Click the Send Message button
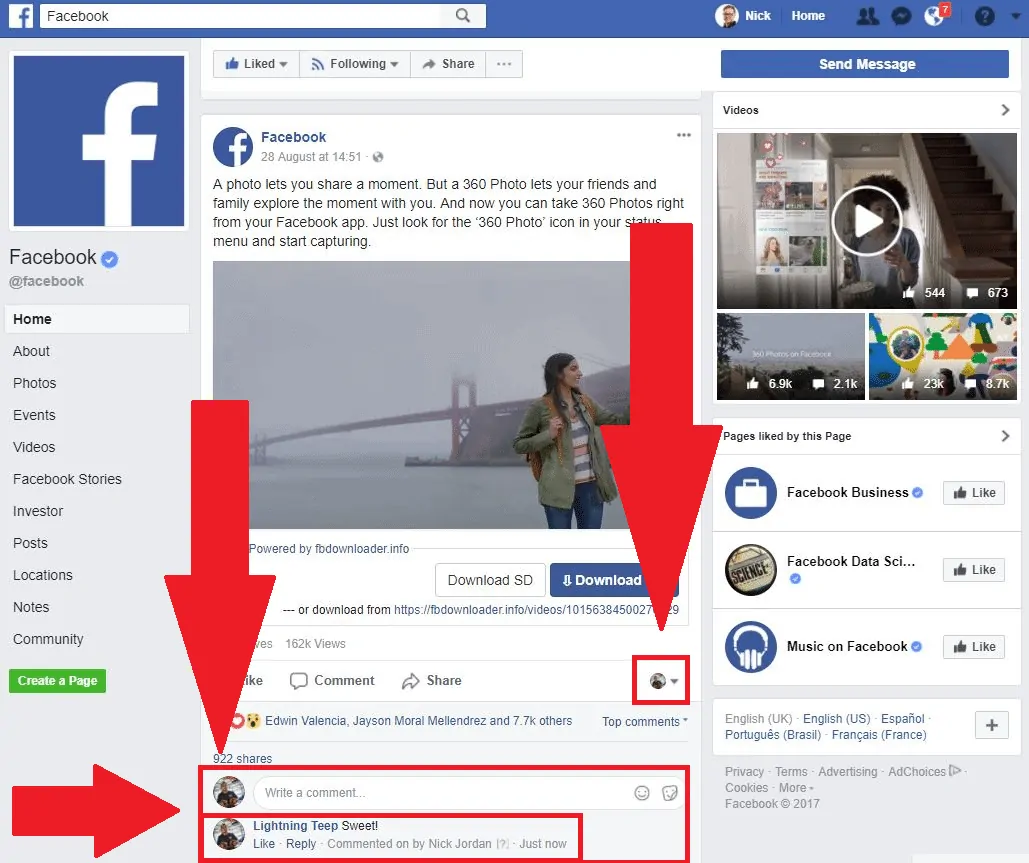Screen dimensions: 1029x863 pyautogui.click(x=864, y=63)
